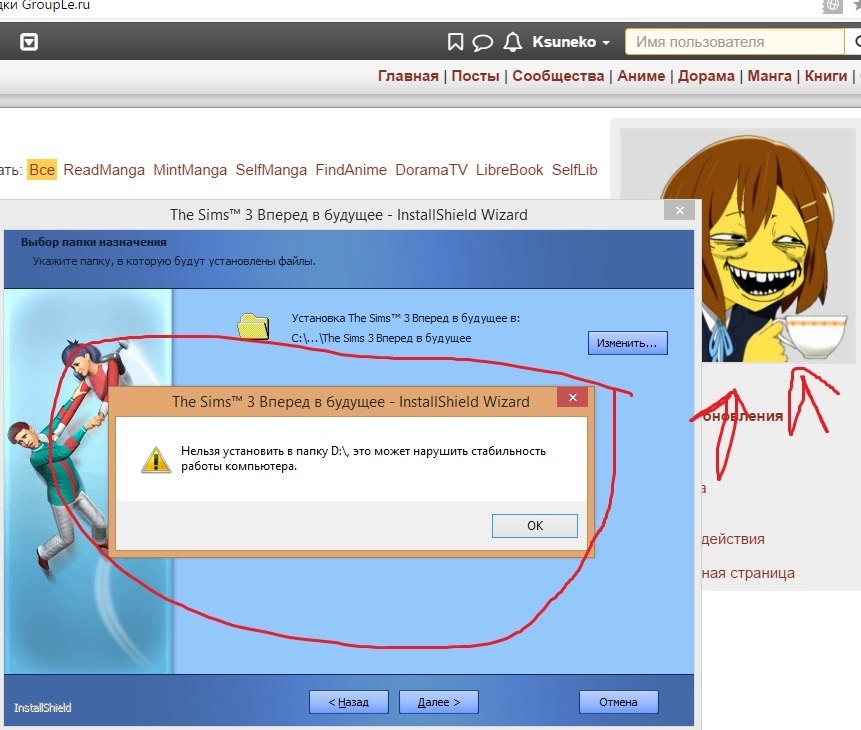Click Выбор папки назначения heading
This screenshot has width=861, height=730.
tap(94, 242)
